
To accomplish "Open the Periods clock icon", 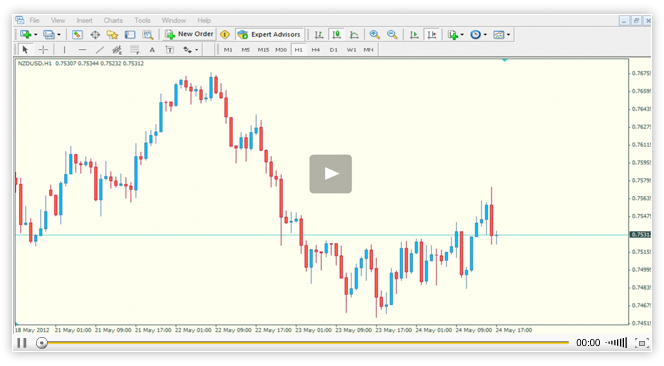I will [x=476, y=34].
